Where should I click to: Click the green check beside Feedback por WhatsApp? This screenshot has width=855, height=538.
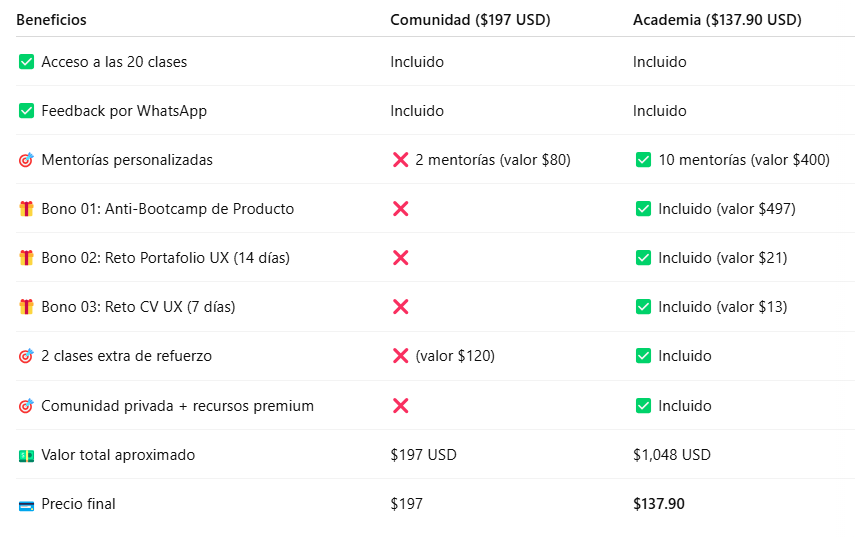coord(26,111)
